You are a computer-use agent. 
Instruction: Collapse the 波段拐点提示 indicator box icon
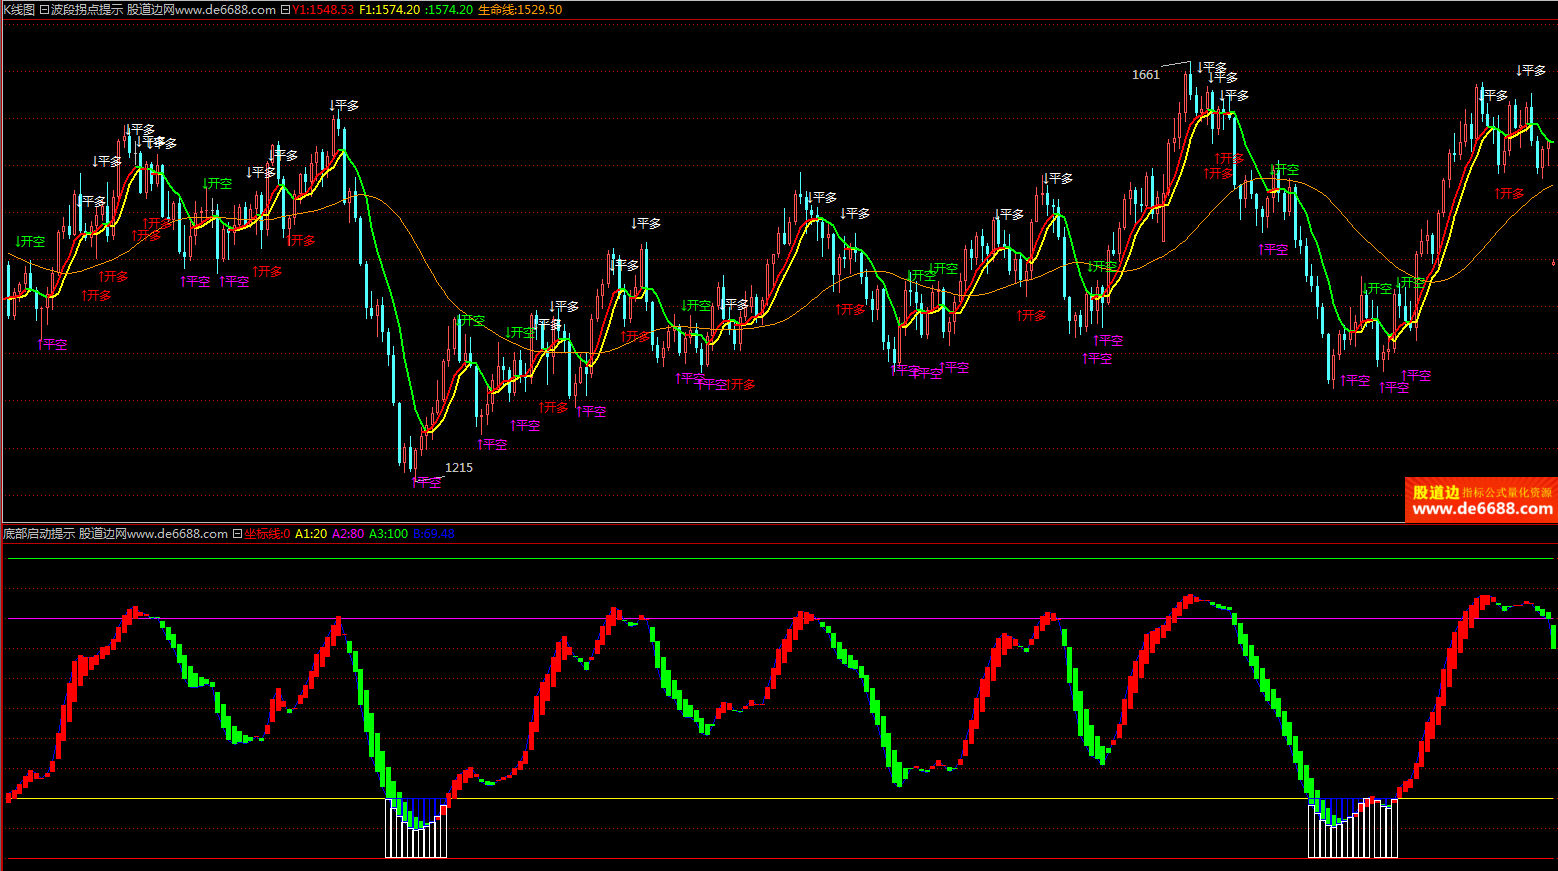pyautogui.click(x=44, y=10)
